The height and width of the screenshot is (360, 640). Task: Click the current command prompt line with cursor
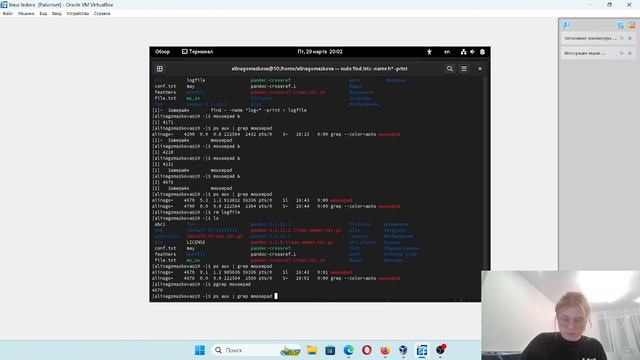click(215, 296)
